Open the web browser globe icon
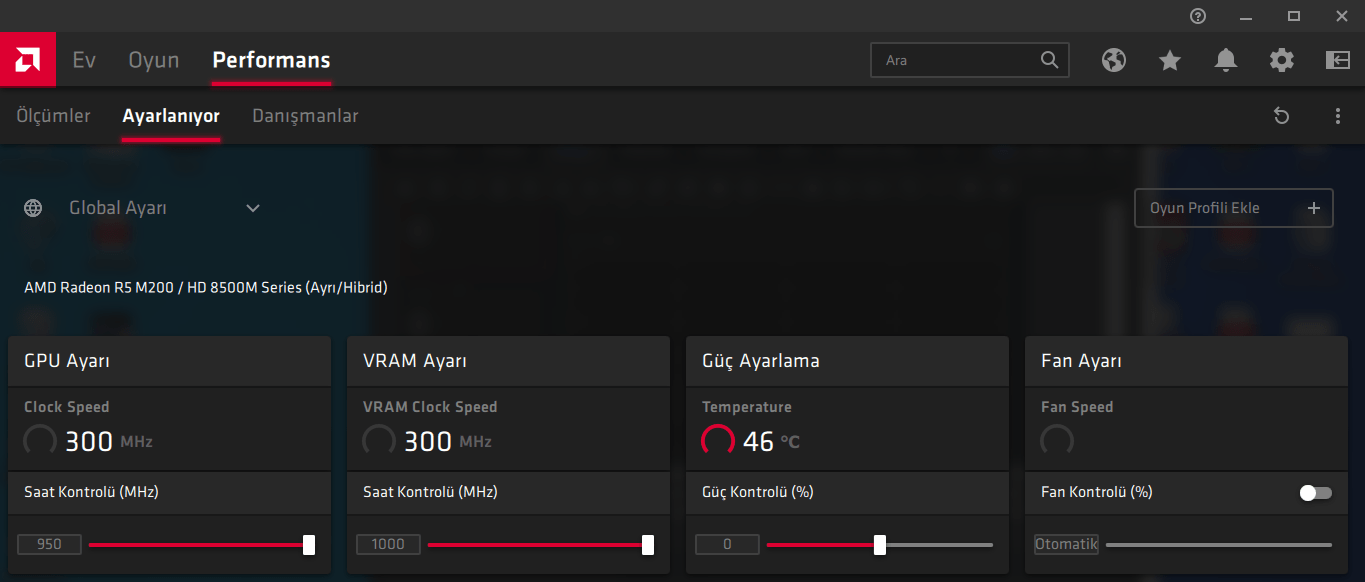Screen dimensions: 1365x582 (x=1114, y=60)
